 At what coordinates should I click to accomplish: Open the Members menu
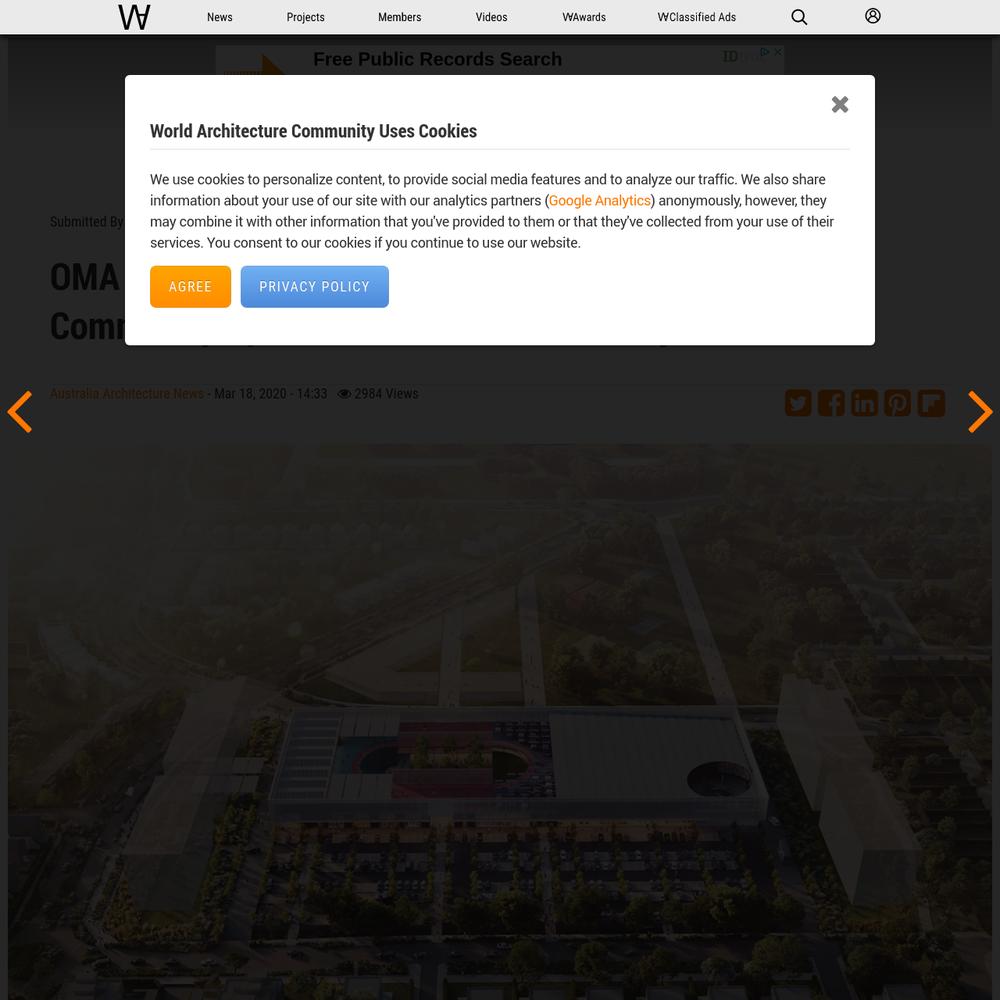click(399, 17)
